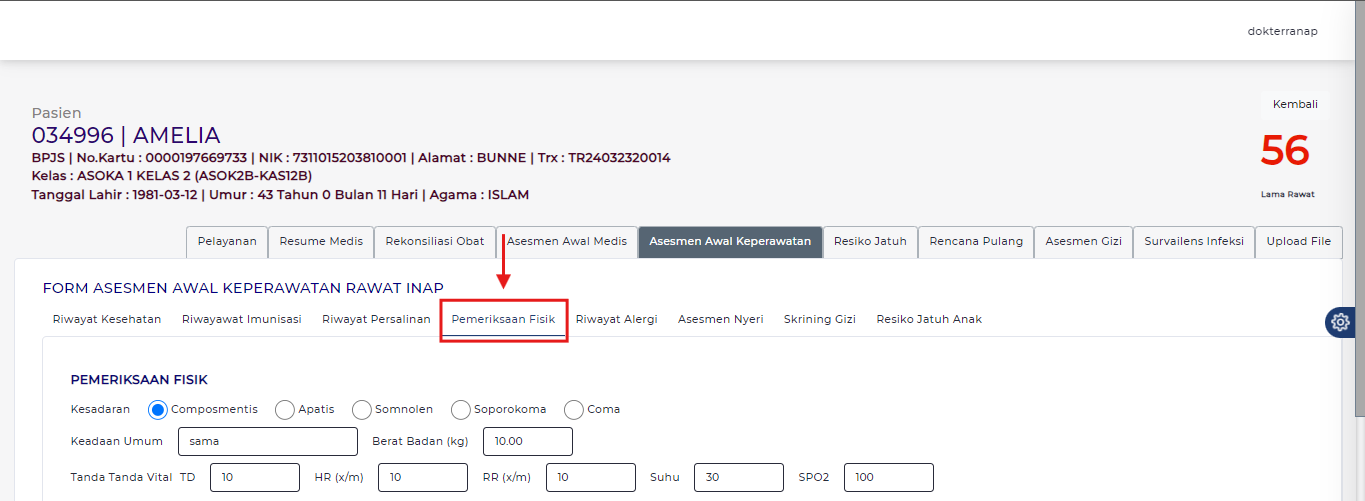Click the SPO2 input field
1365x501 pixels.
point(888,478)
